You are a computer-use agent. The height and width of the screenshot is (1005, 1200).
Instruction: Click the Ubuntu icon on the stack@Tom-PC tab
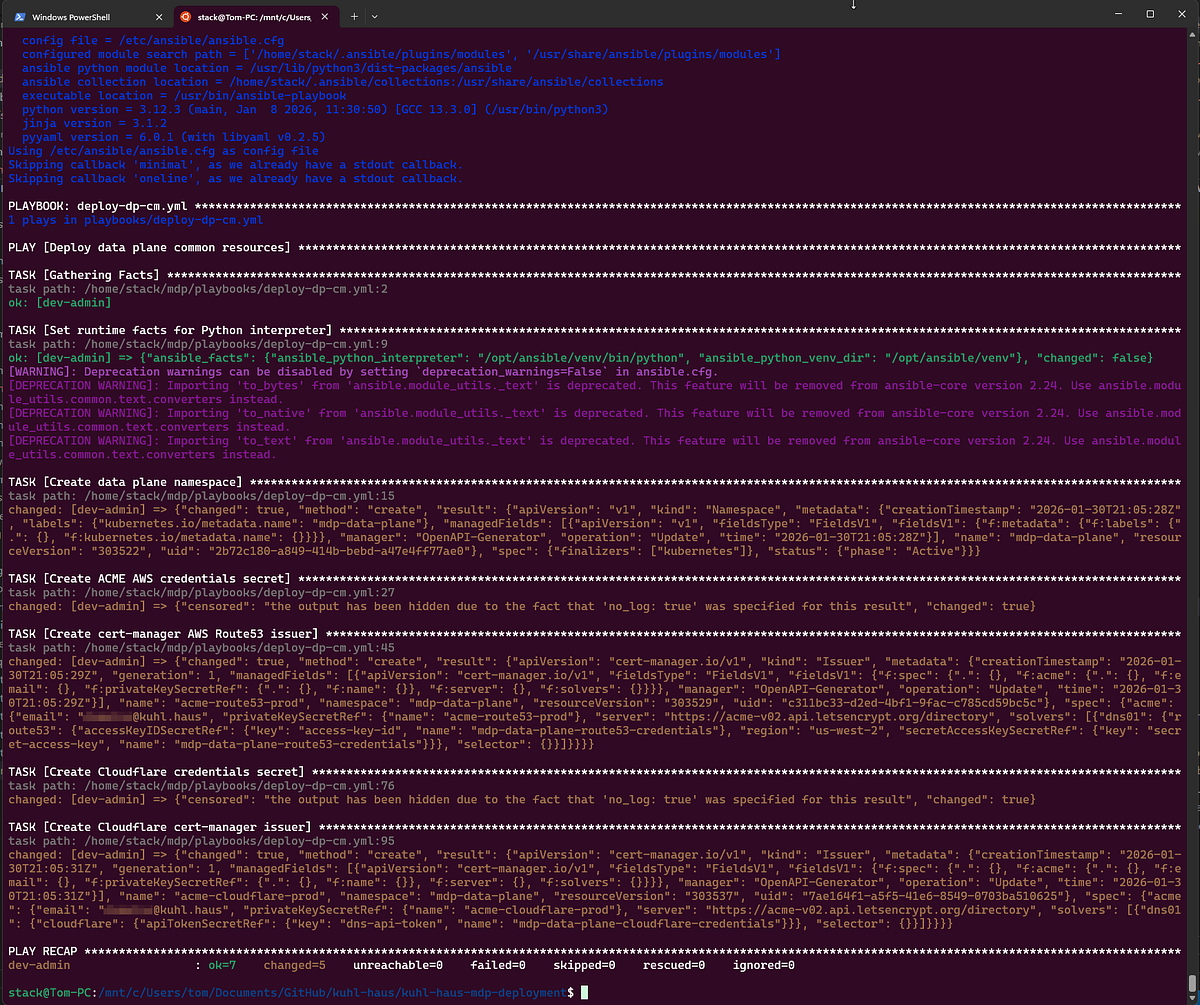[x=185, y=17]
